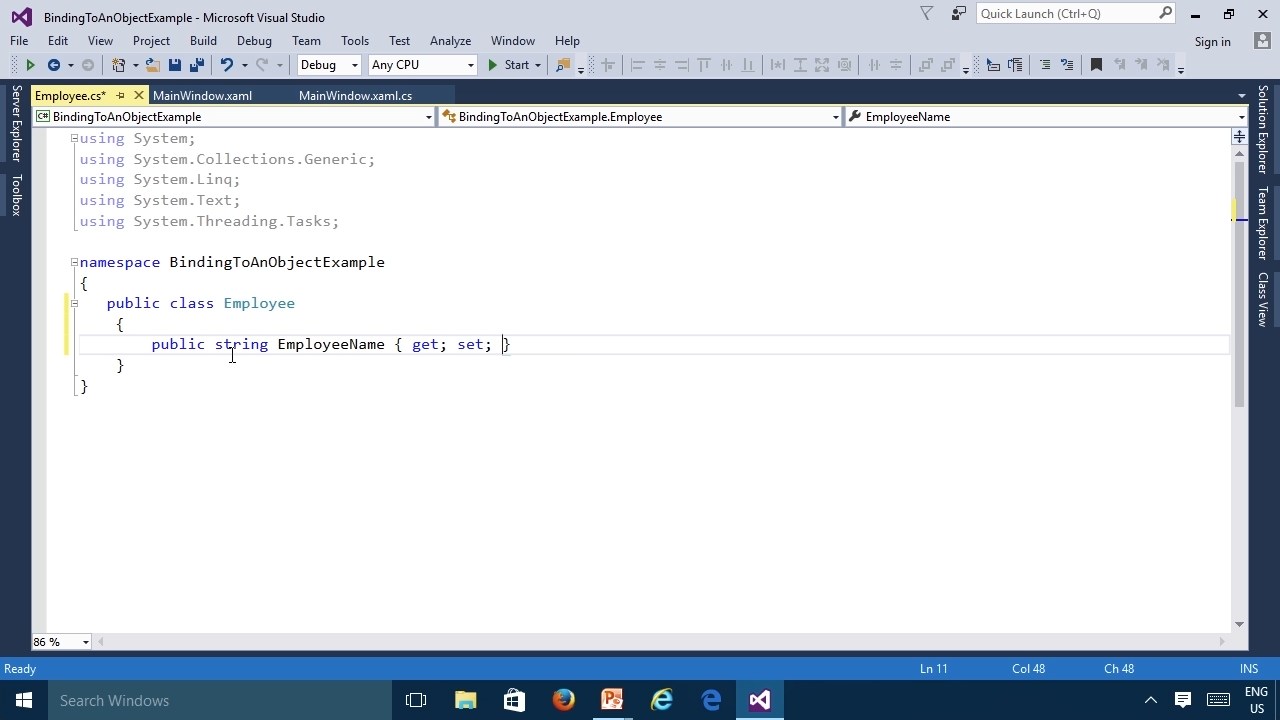
Task: Open the Analyze menu
Action: coord(450,41)
